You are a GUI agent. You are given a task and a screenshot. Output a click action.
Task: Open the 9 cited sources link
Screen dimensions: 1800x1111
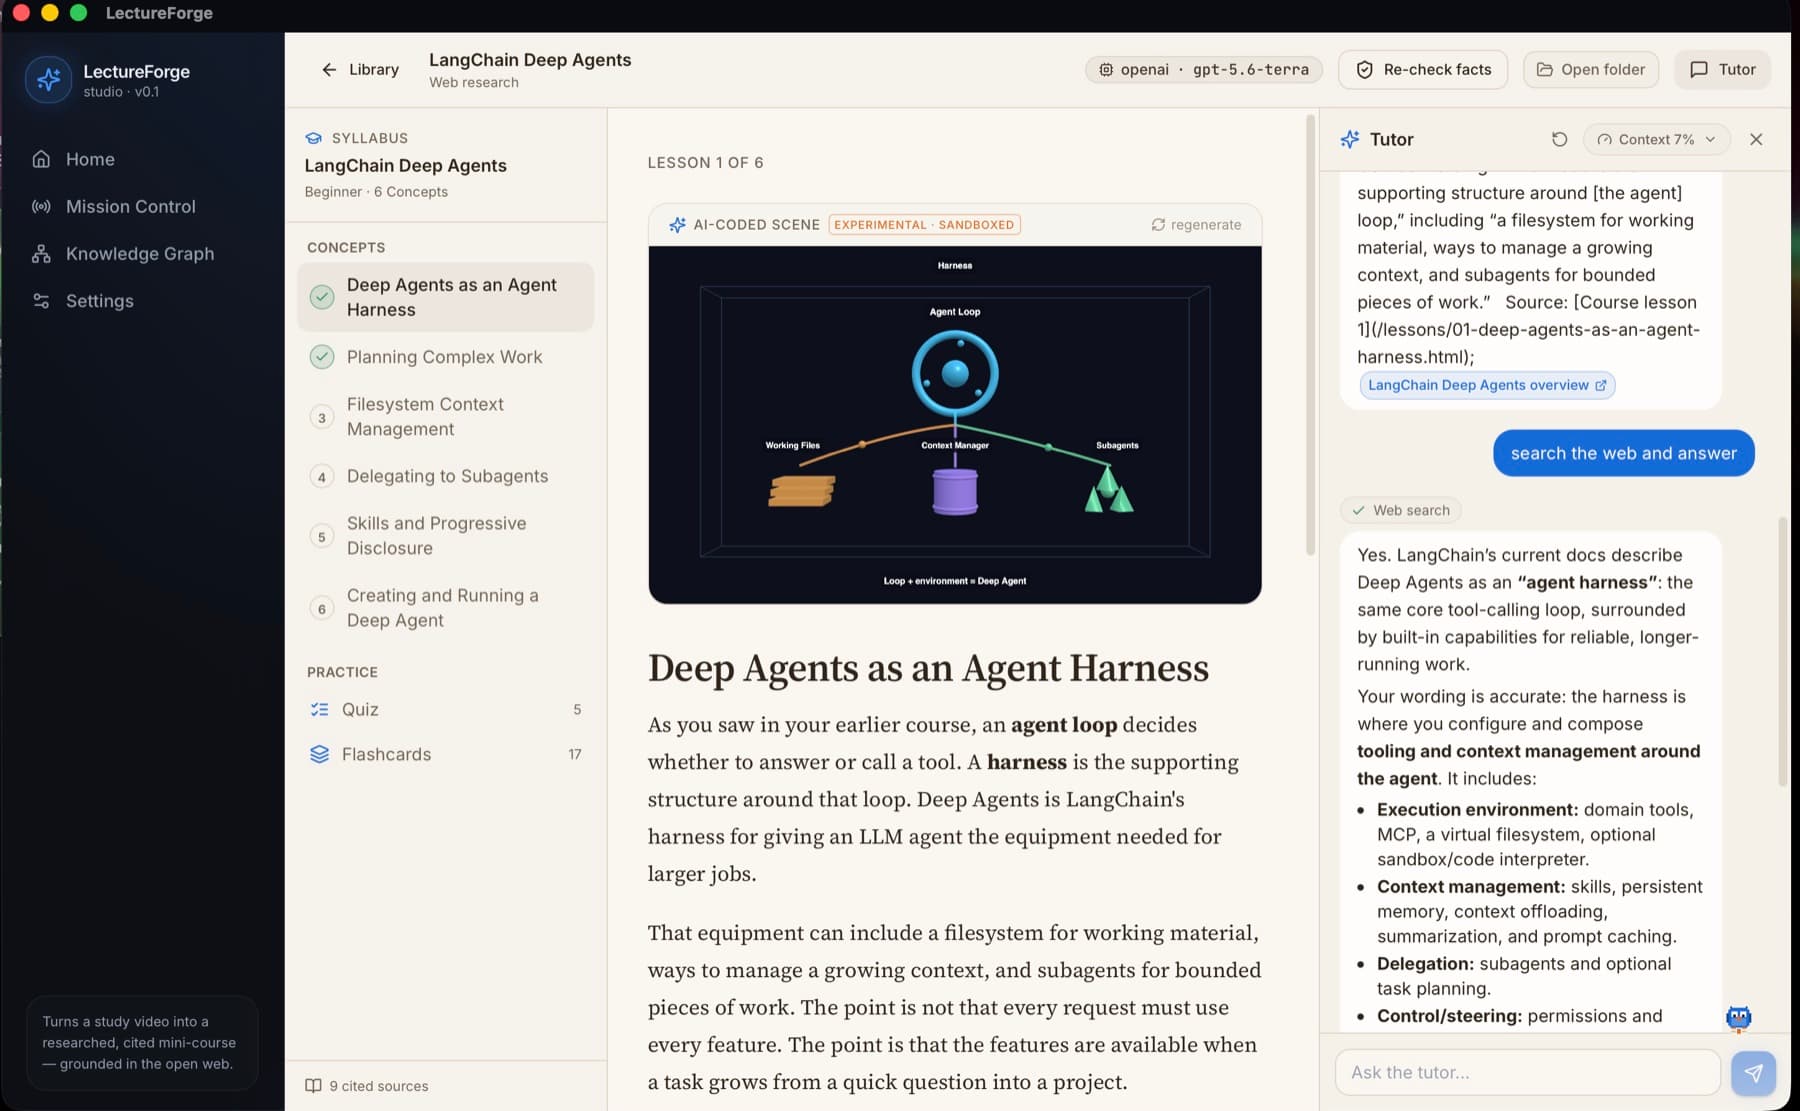point(367,1086)
